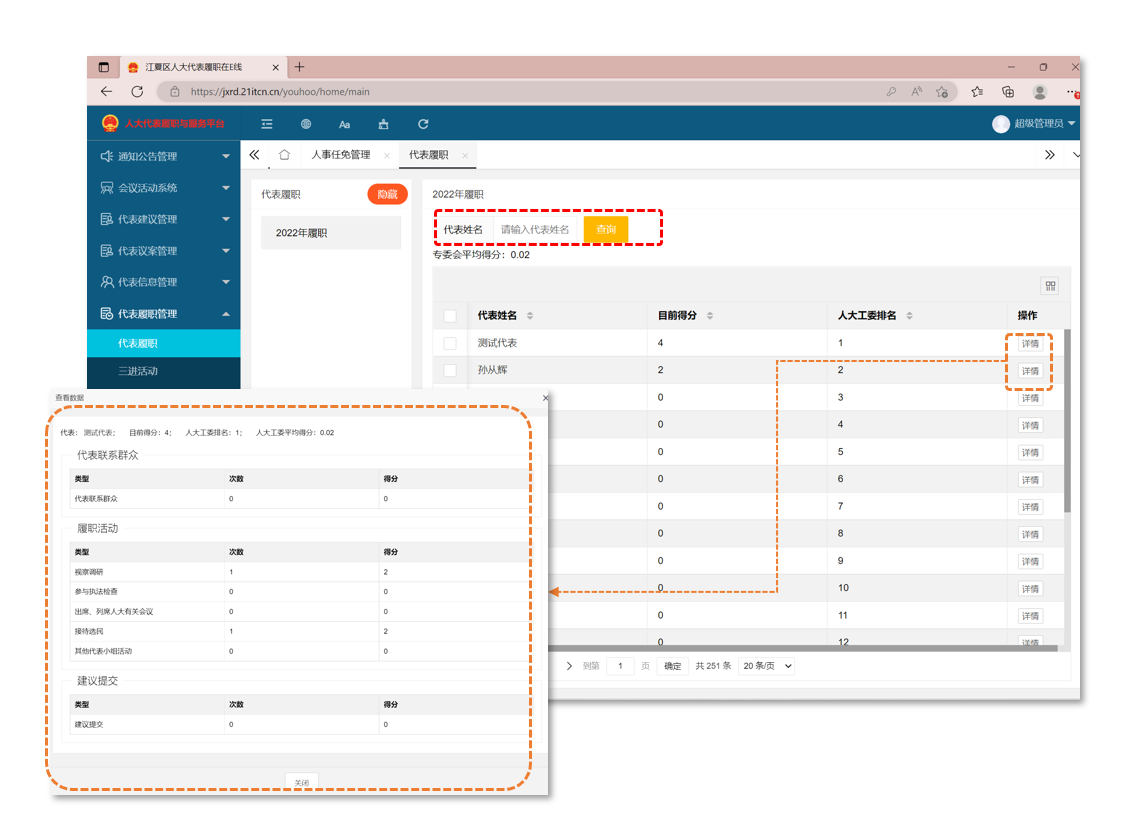1134x835 pixels.
Task: Click the globe icon in top toolbar
Action: (x=306, y=124)
